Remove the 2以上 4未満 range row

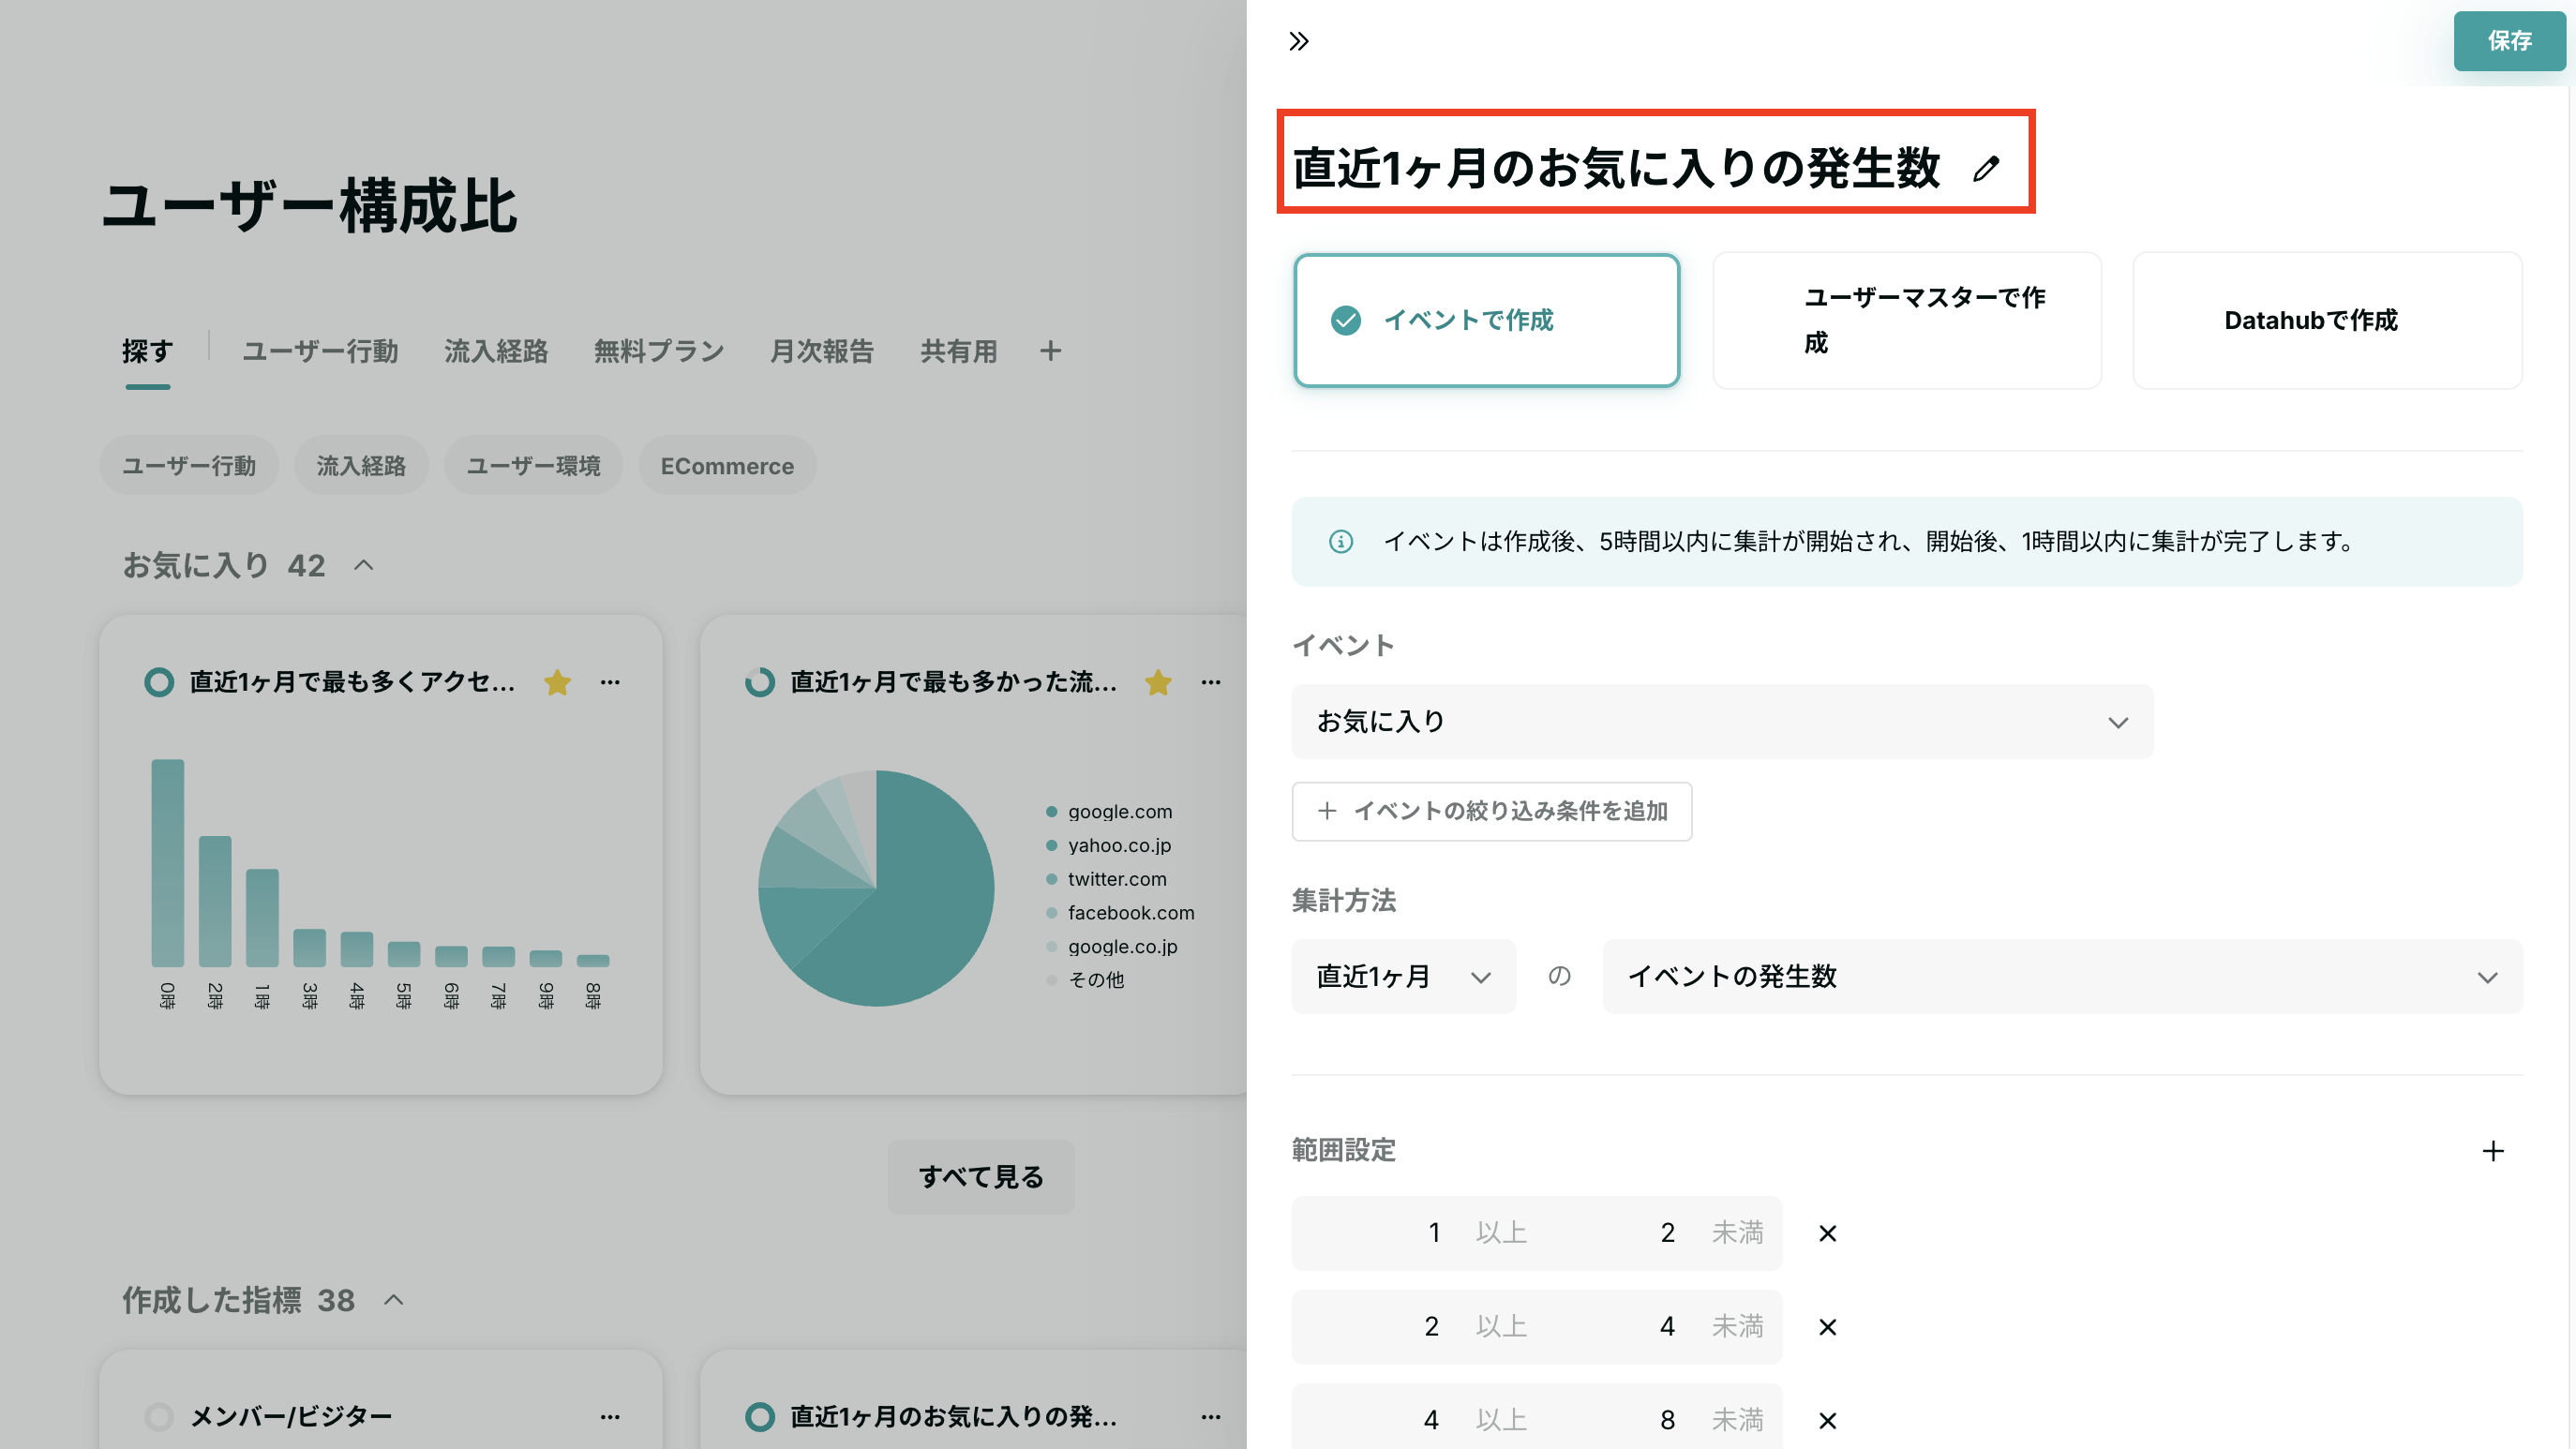coord(1827,1327)
